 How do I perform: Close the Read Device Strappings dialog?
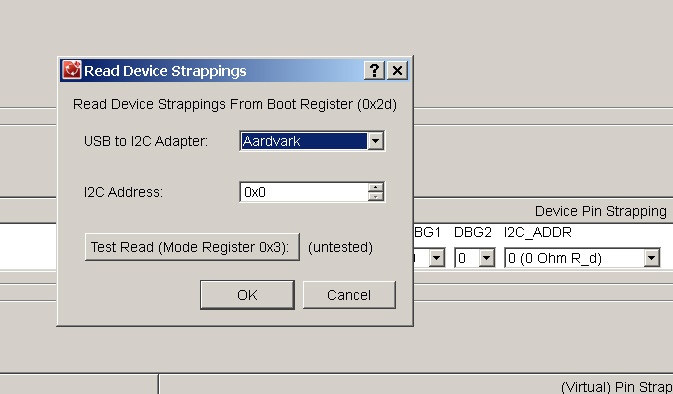[x=397, y=70]
